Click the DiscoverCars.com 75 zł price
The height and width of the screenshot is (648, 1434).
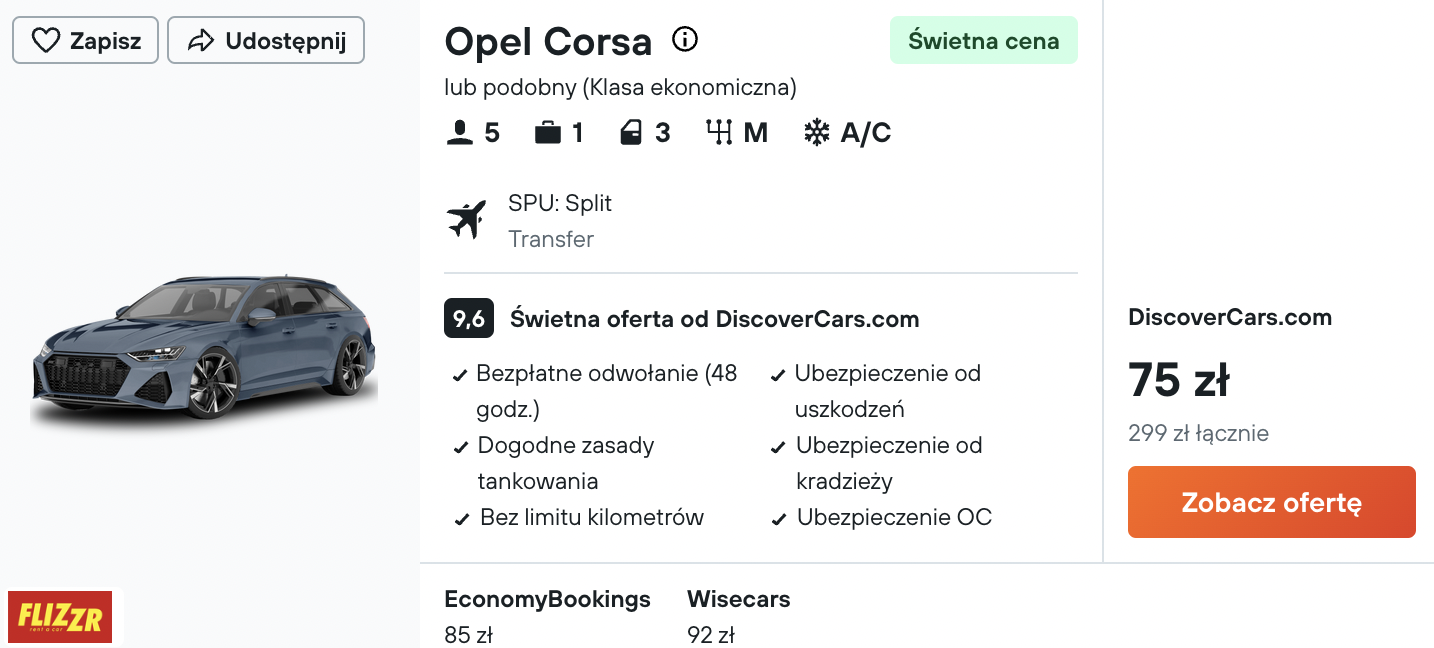(1178, 380)
